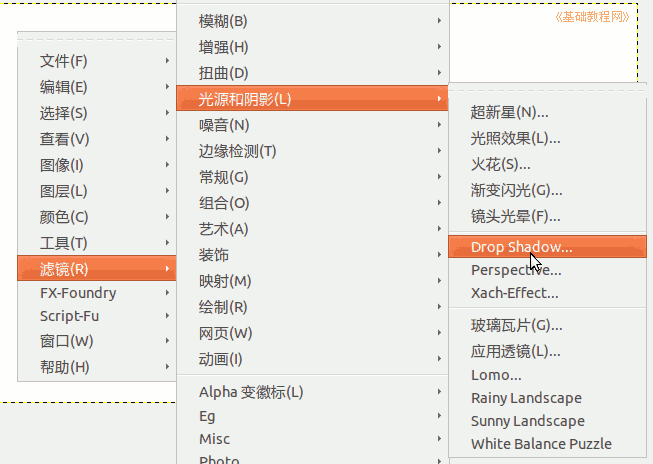Choose the 光照效果(L)... filter
The height and width of the screenshot is (464, 653).
pos(547,138)
